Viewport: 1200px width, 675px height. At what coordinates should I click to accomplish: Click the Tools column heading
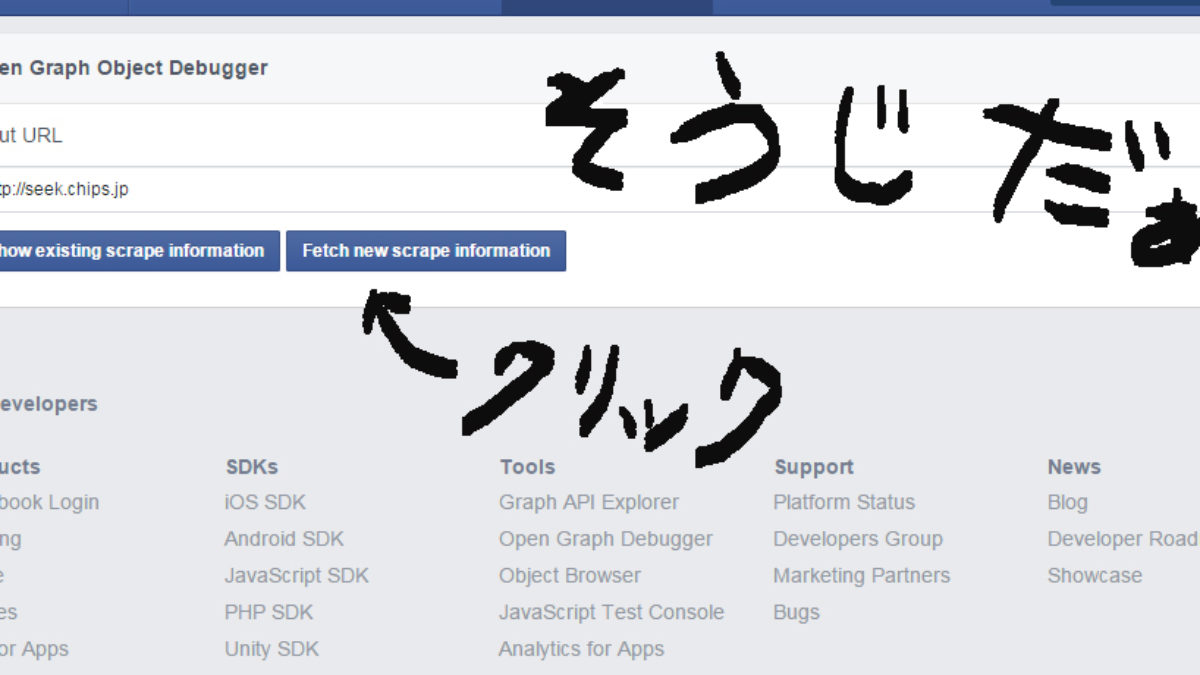pyautogui.click(x=527, y=467)
